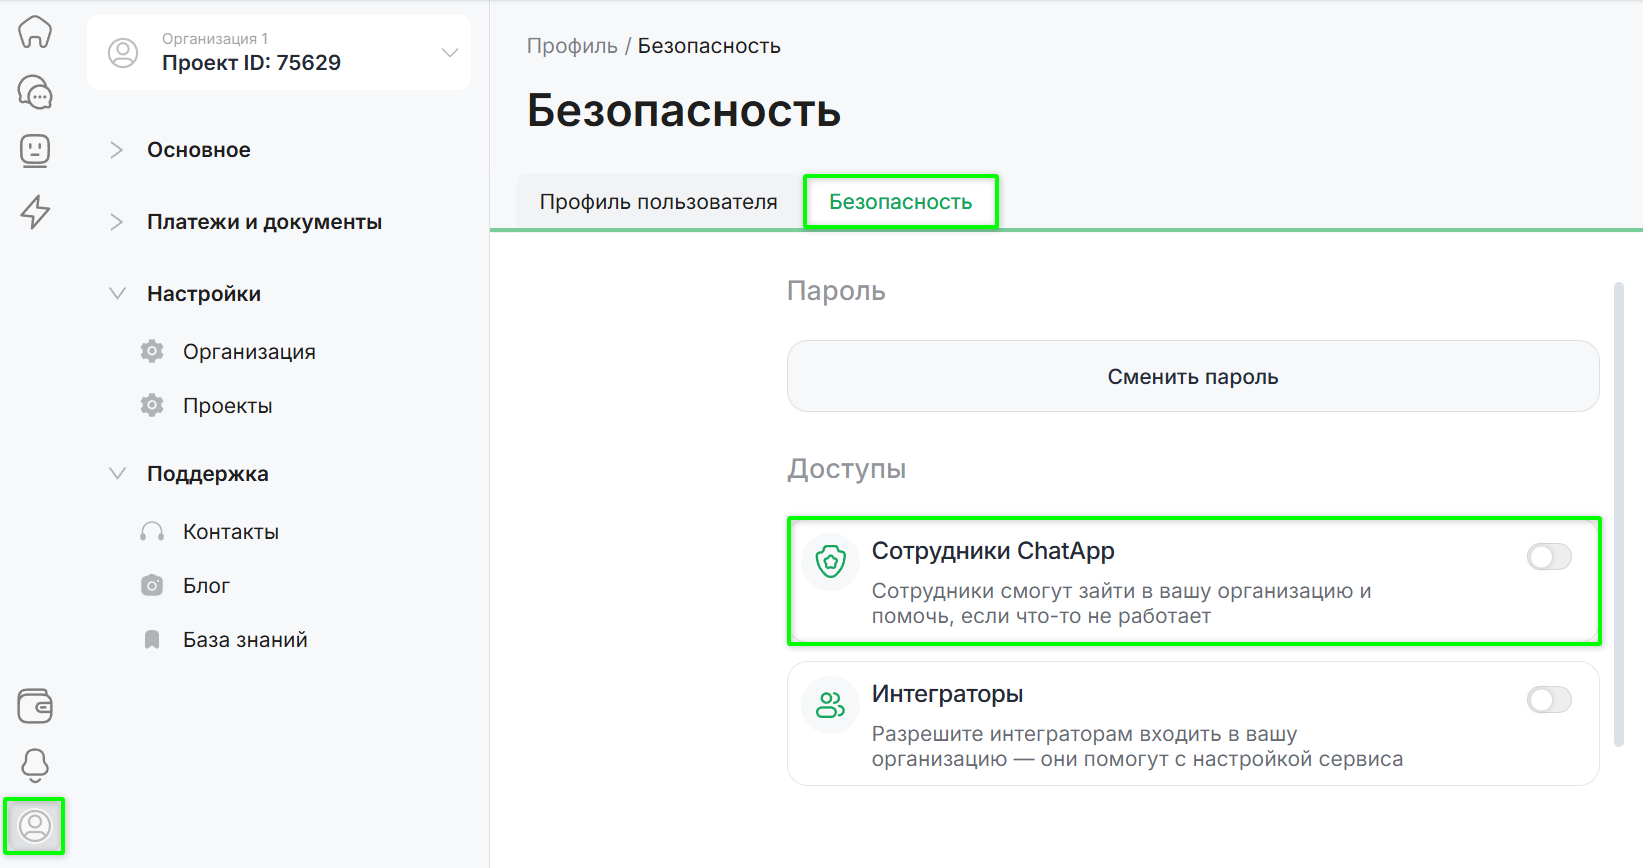Open the chats icon in sidebar
The width and height of the screenshot is (1643, 868).
pyautogui.click(x=35, y=92)
